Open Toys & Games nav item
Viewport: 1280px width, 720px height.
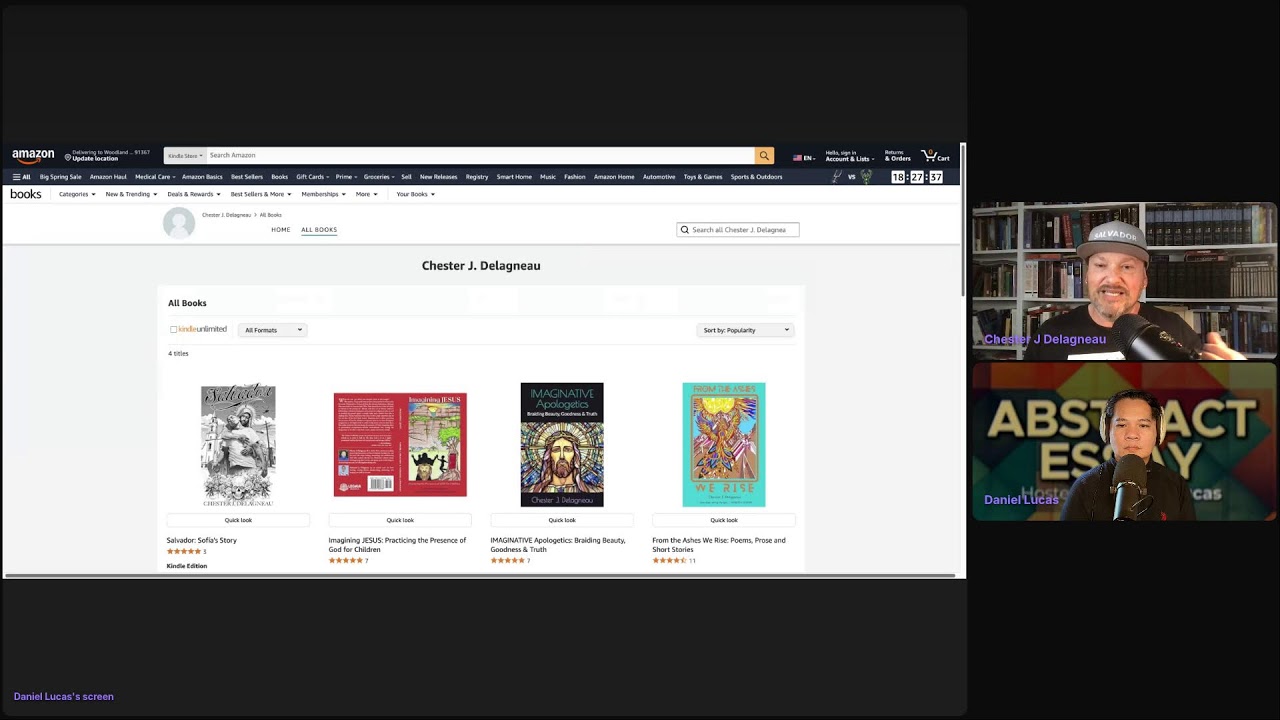coord(703,177)
